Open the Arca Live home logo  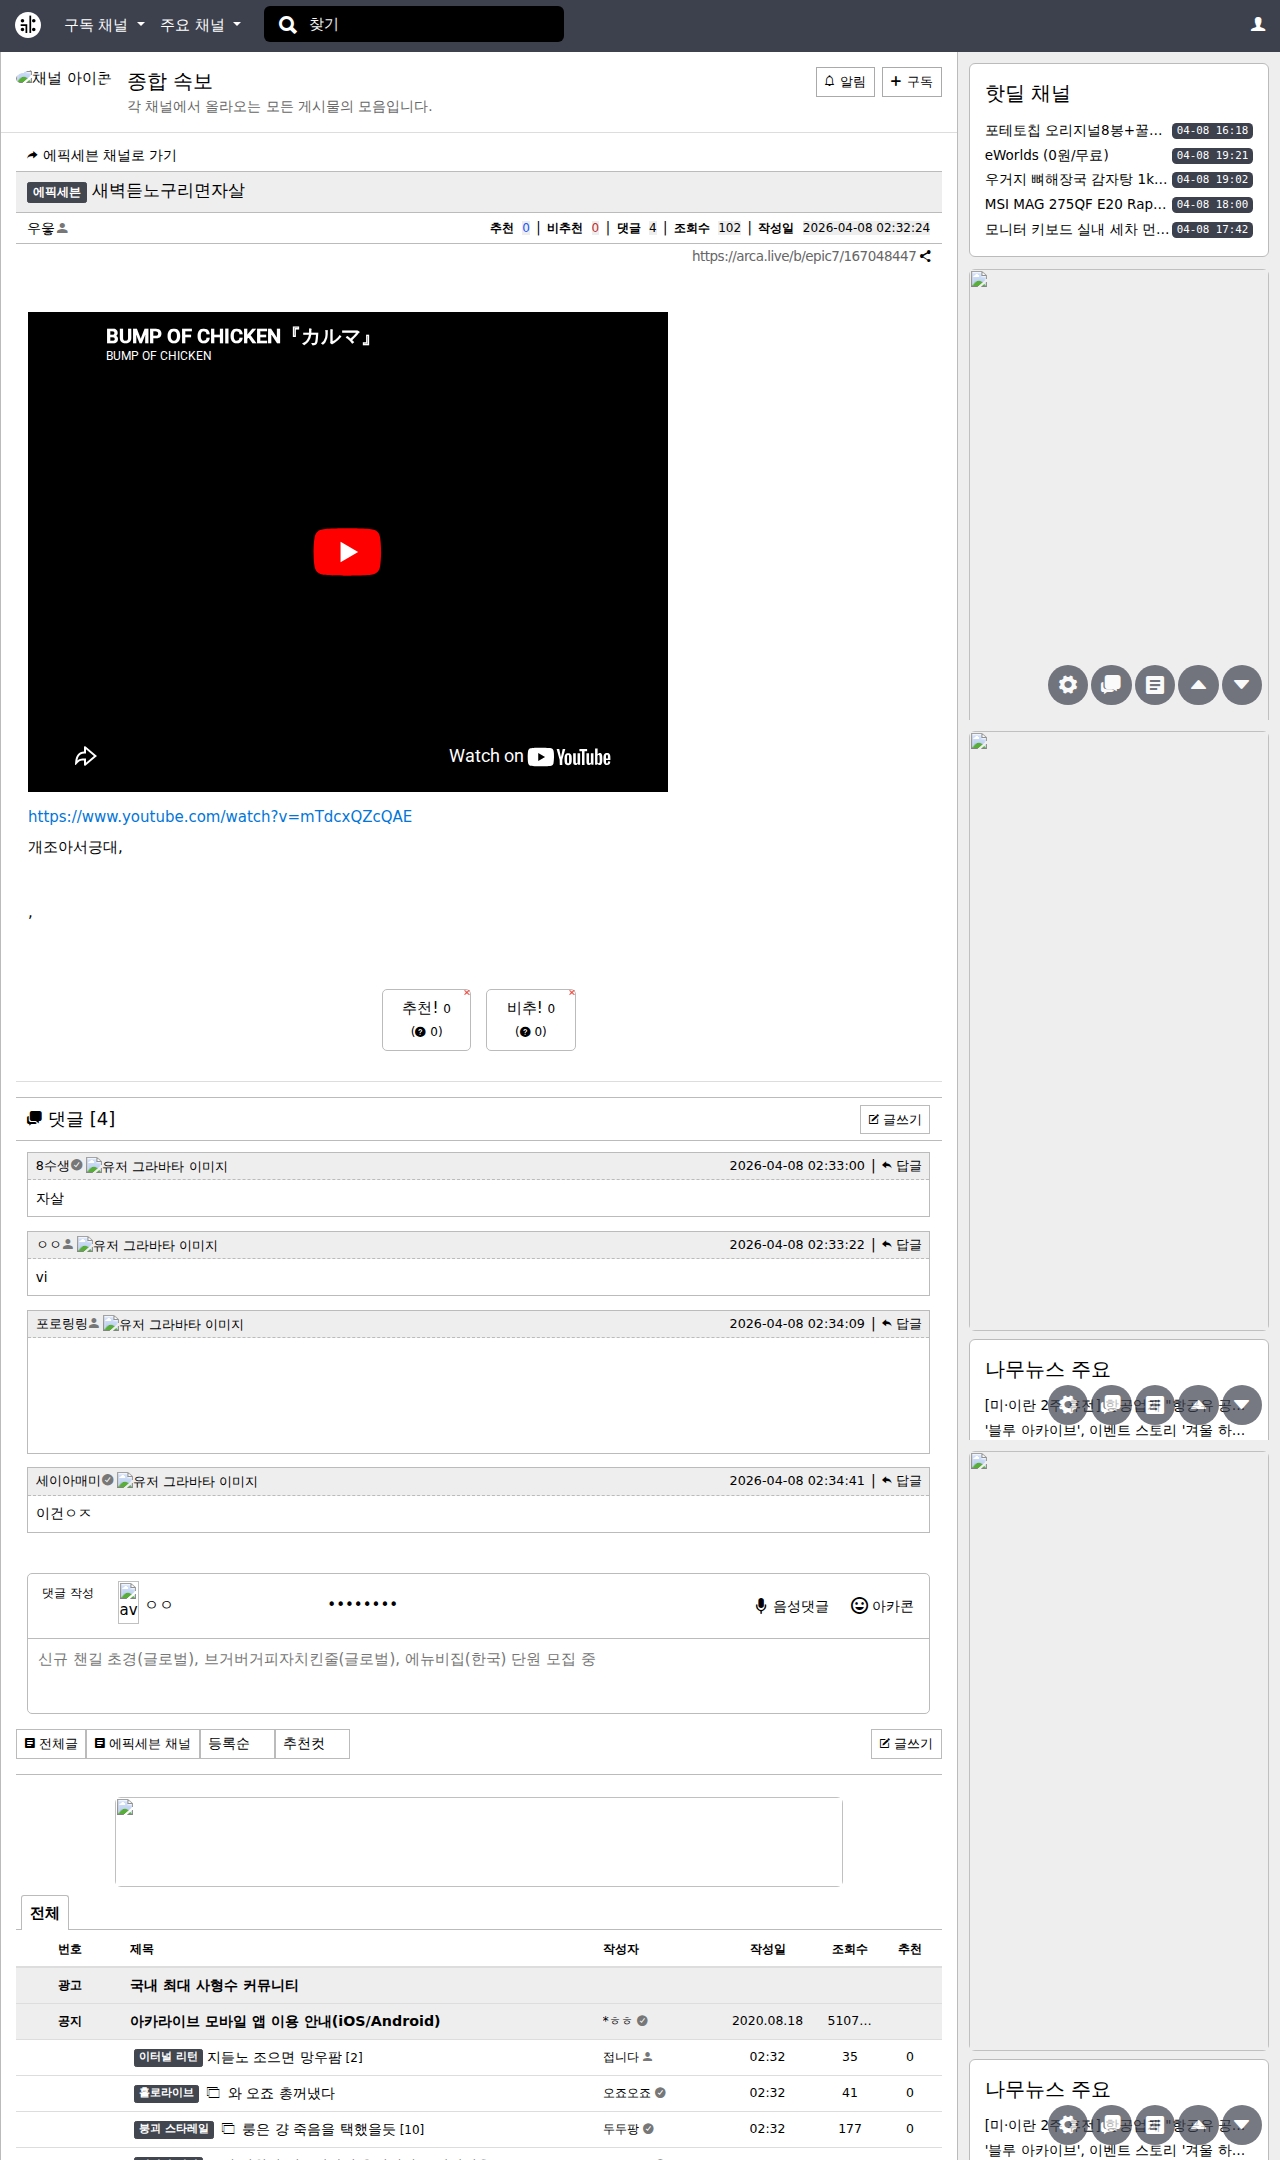[x=28, y=25]
